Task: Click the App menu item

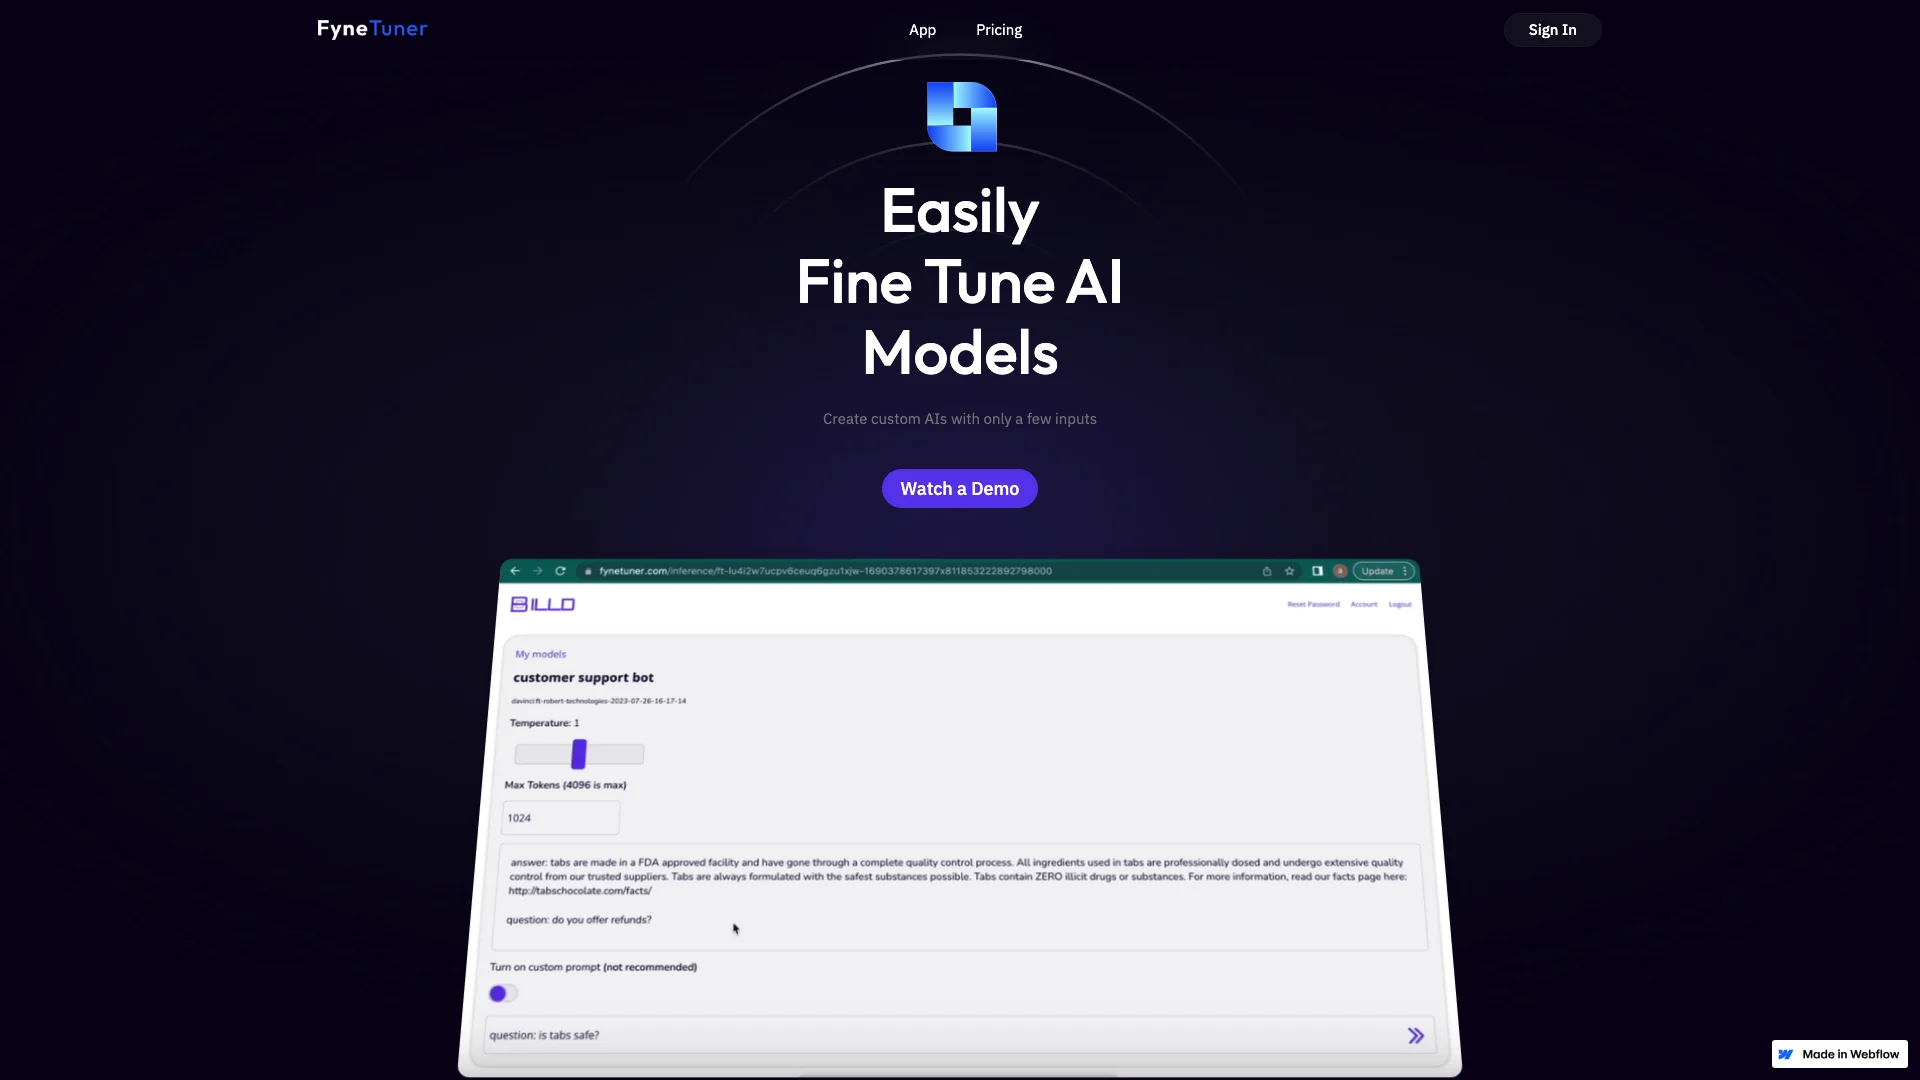Action: click(922, 30)
